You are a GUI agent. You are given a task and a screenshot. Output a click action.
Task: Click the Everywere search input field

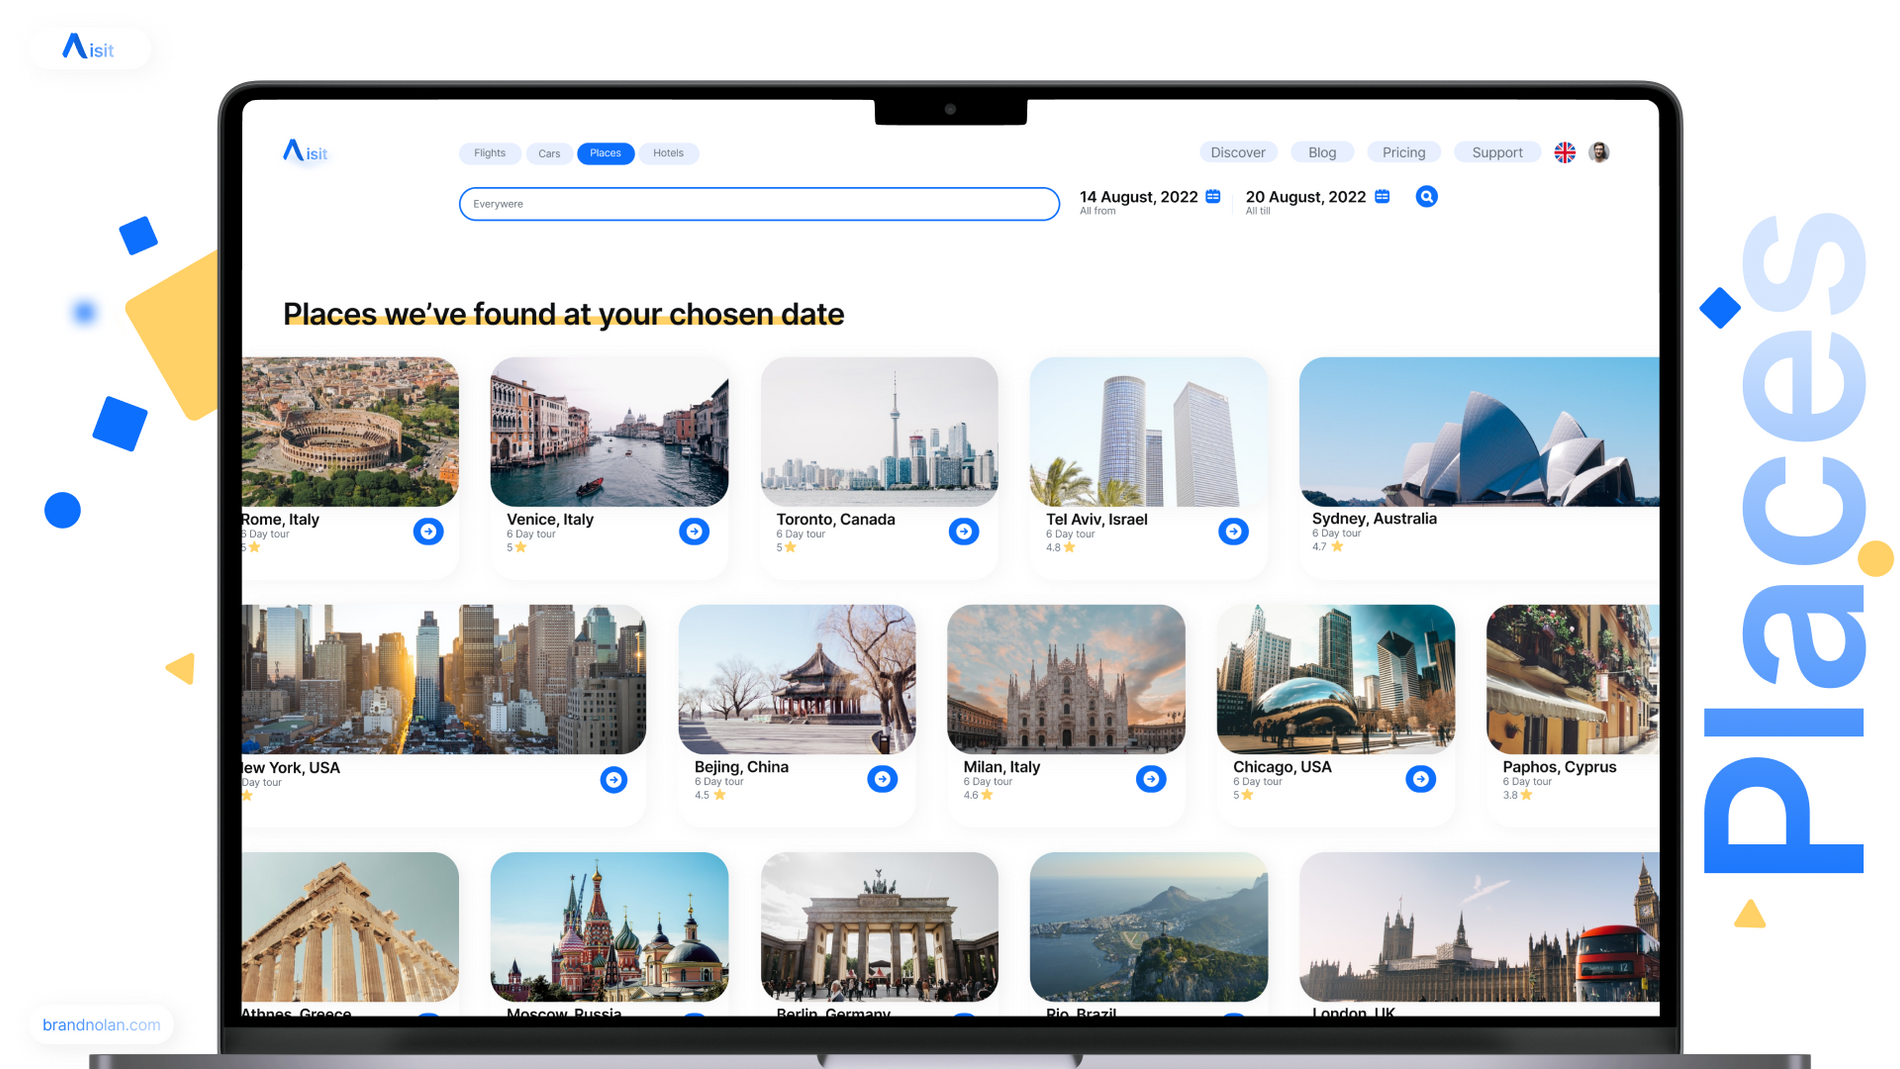(759, 204)
